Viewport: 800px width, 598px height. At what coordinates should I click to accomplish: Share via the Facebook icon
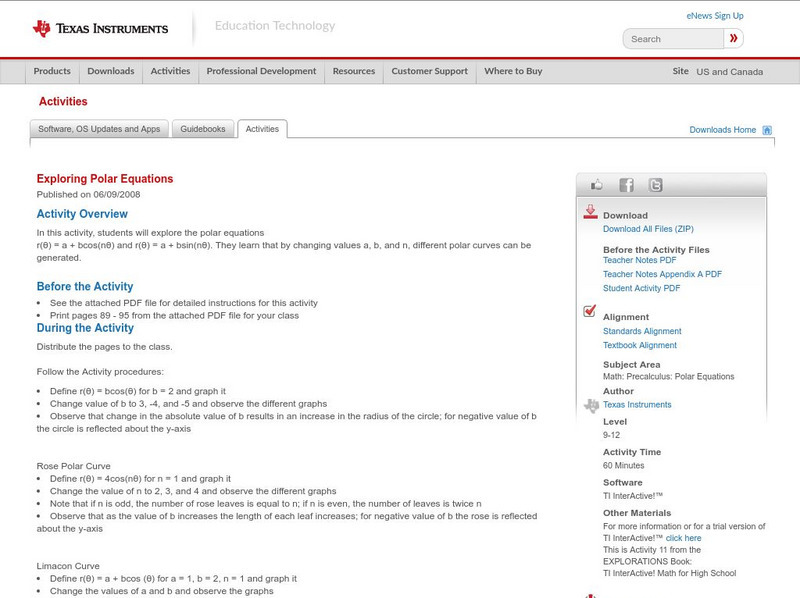coord(627,185)
